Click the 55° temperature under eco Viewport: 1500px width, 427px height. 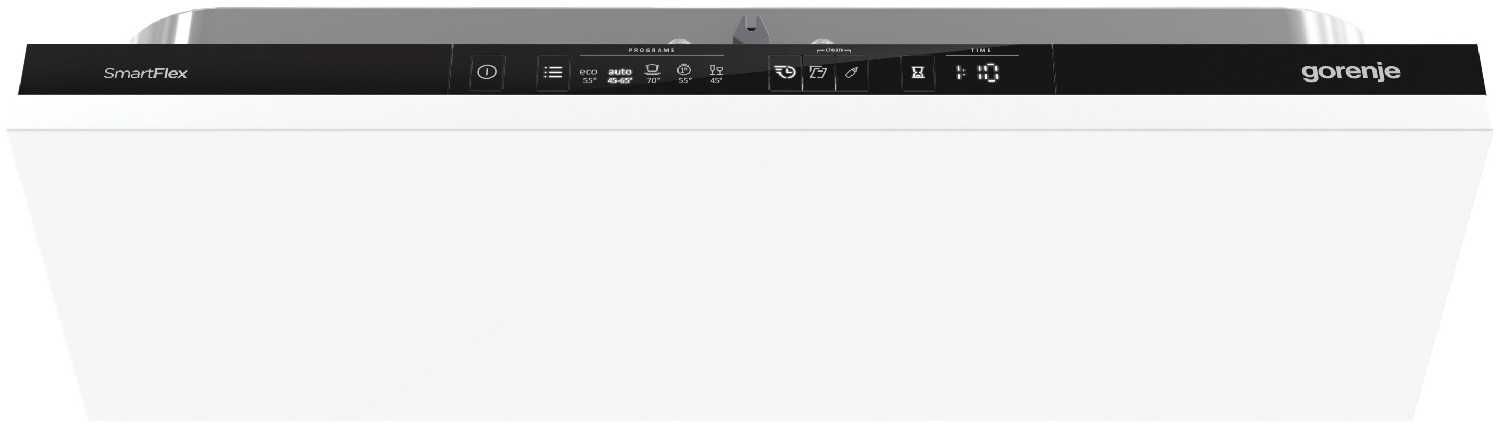[588, 81]
